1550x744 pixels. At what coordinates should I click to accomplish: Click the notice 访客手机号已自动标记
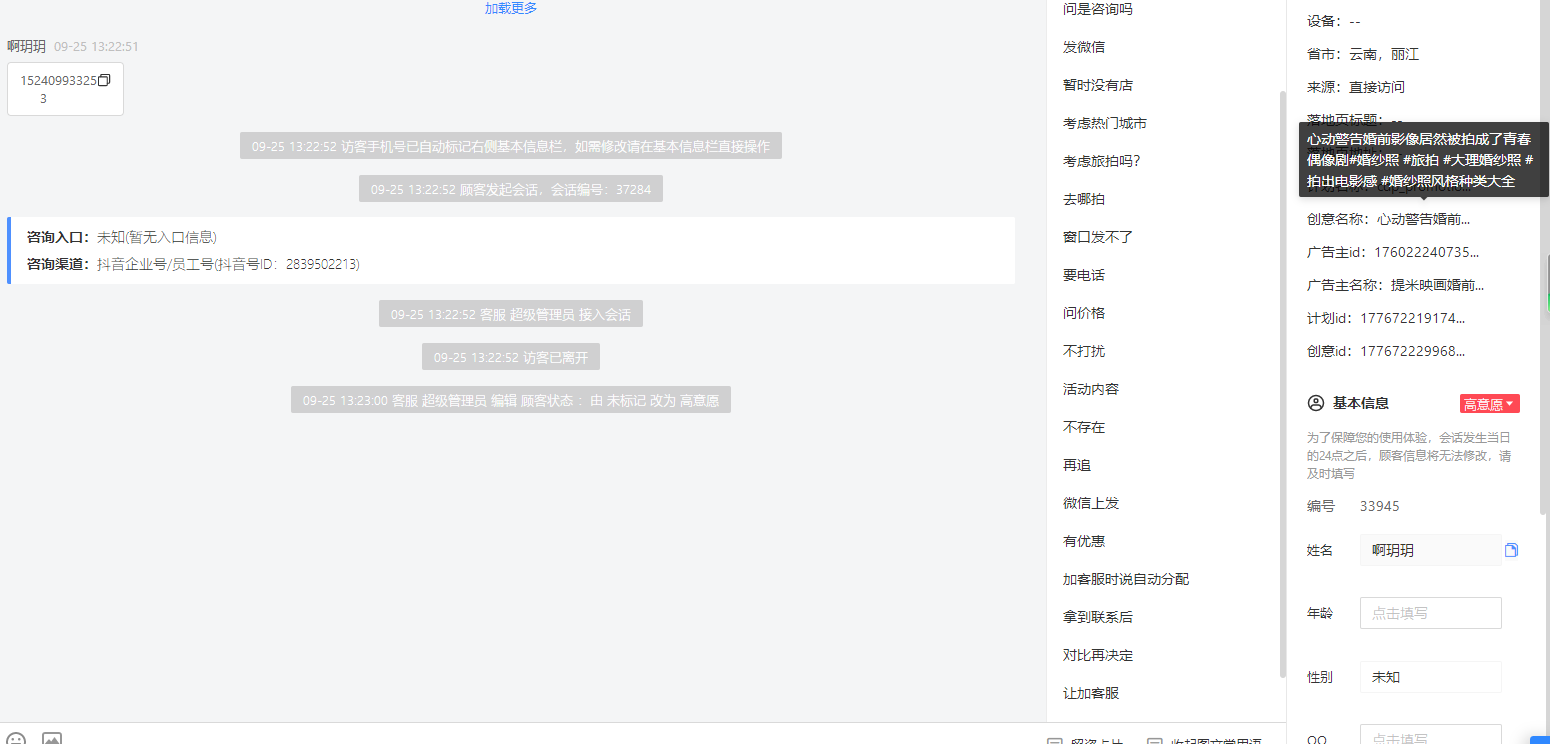(511, 146)
